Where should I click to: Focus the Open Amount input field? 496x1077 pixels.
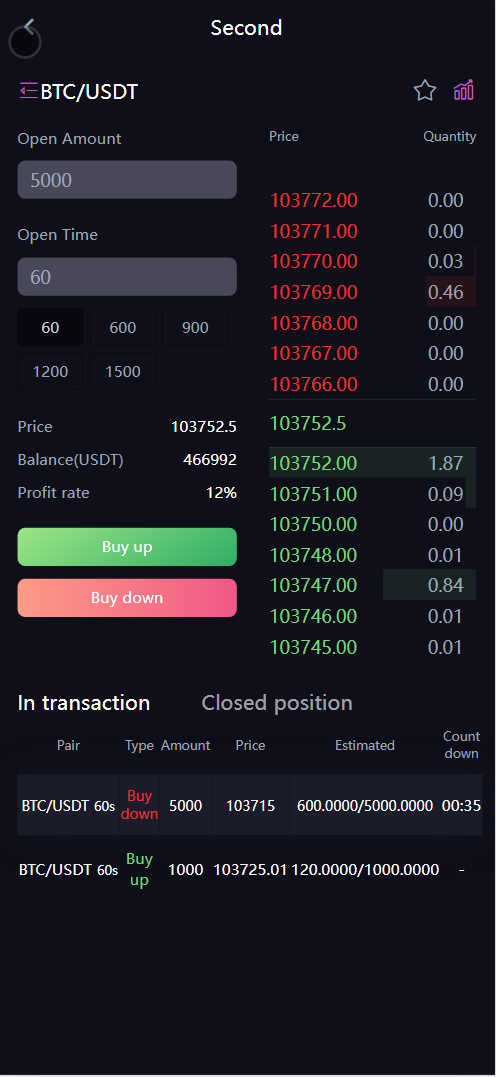127,180
